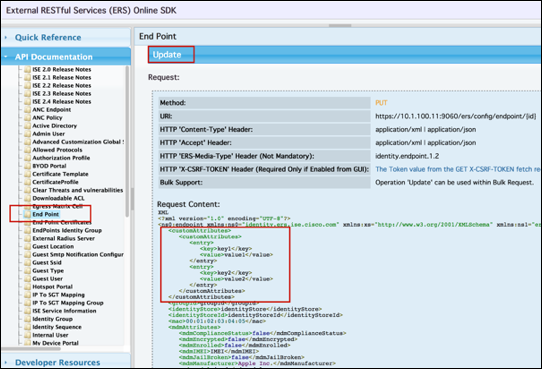This screenshot has width=542, height=369.
Task: Open Active Directory documentation
Action: pos(55,126)
